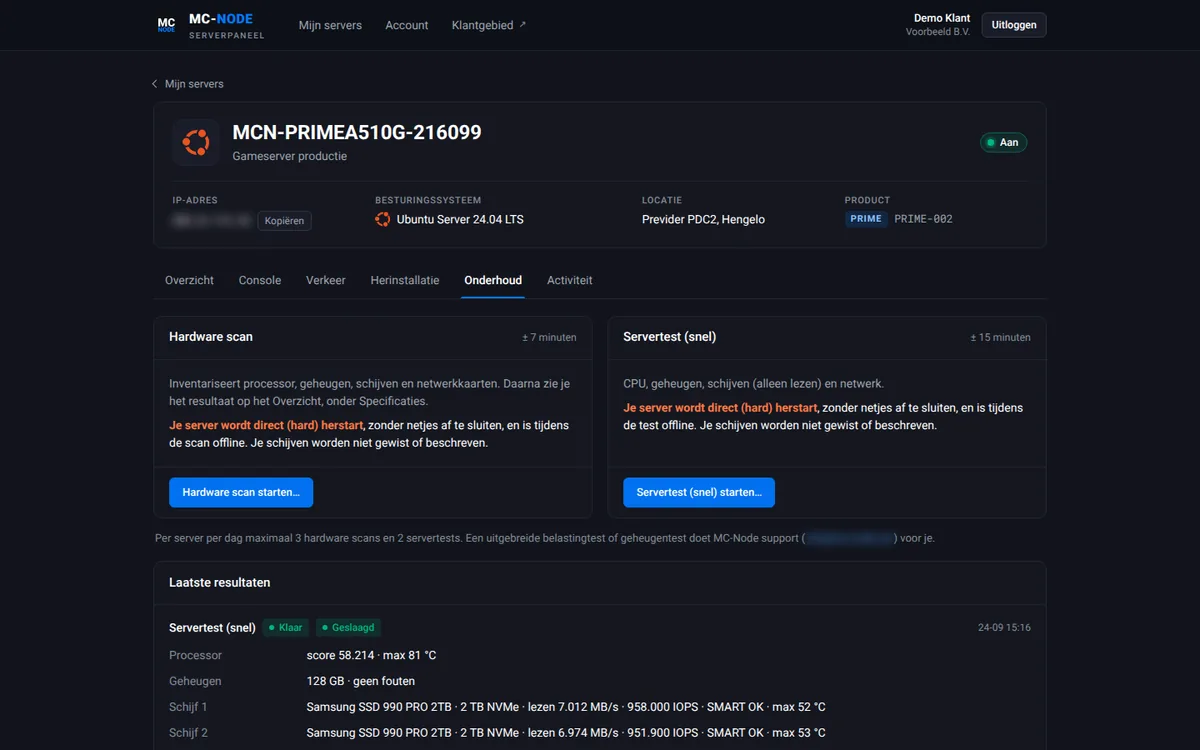Click the Hardware scan card title
The width and height of the screenshot is (1200, 750).
[211, 337]
